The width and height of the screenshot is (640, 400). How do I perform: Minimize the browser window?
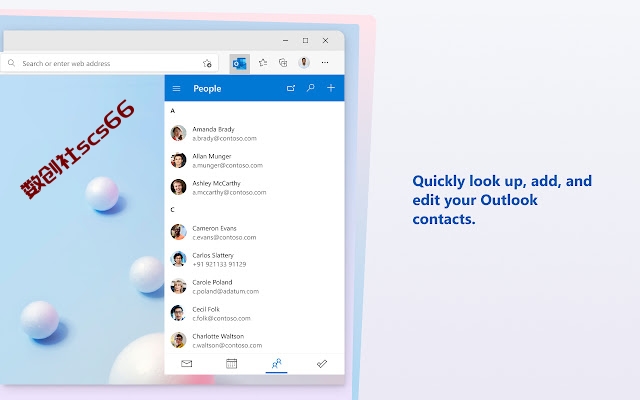click(285, 40)
